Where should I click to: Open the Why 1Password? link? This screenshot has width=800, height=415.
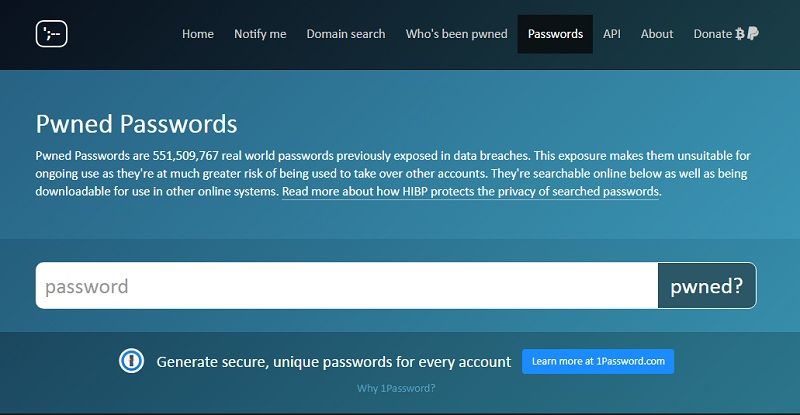396,388
